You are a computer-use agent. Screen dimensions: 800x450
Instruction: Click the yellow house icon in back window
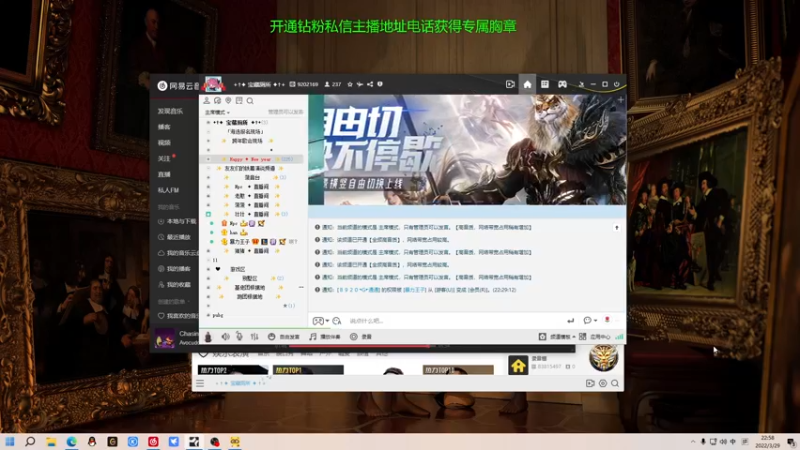[518, 365]
